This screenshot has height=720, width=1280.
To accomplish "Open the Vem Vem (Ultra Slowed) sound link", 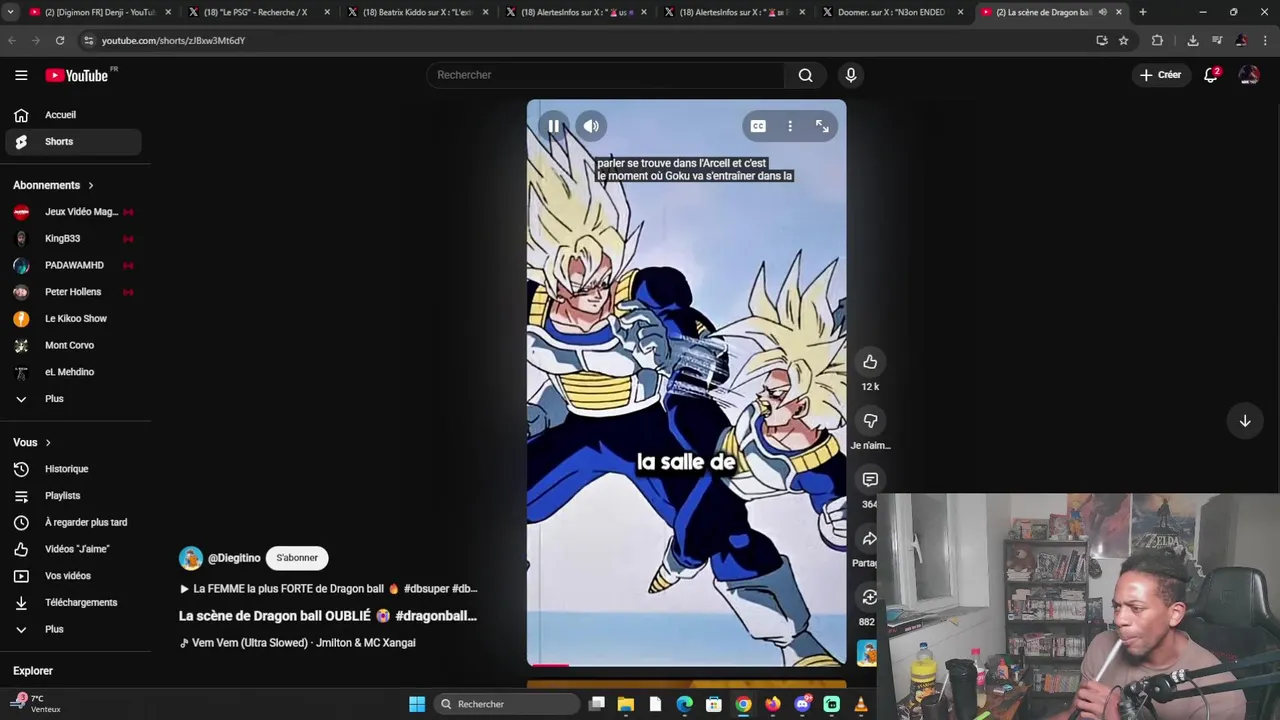I will point(297,643).
